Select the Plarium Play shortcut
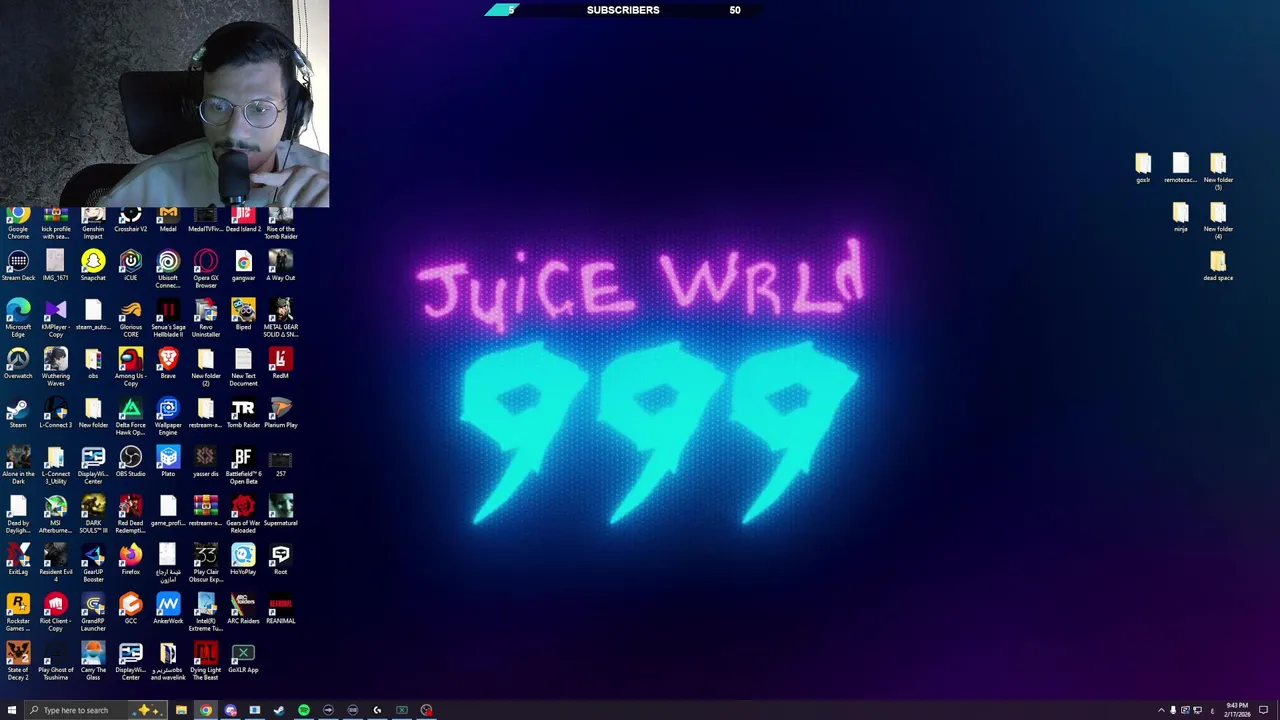The image size is (1280, 720). (x=281, y=413)
